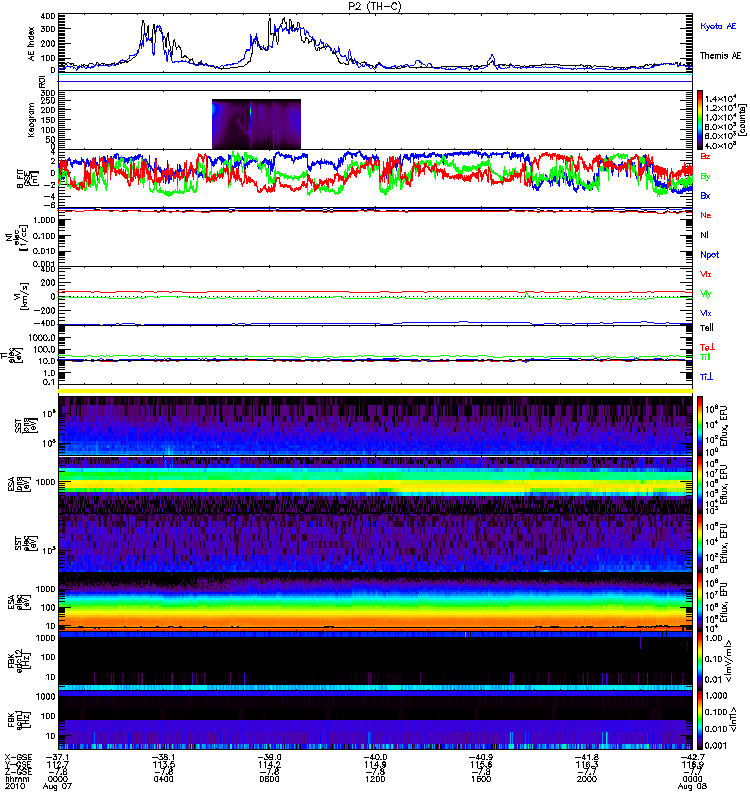Click the red Te⊥ temperature legend label
750x800 pixels.
pyautogui.click(x=707, y=347)
